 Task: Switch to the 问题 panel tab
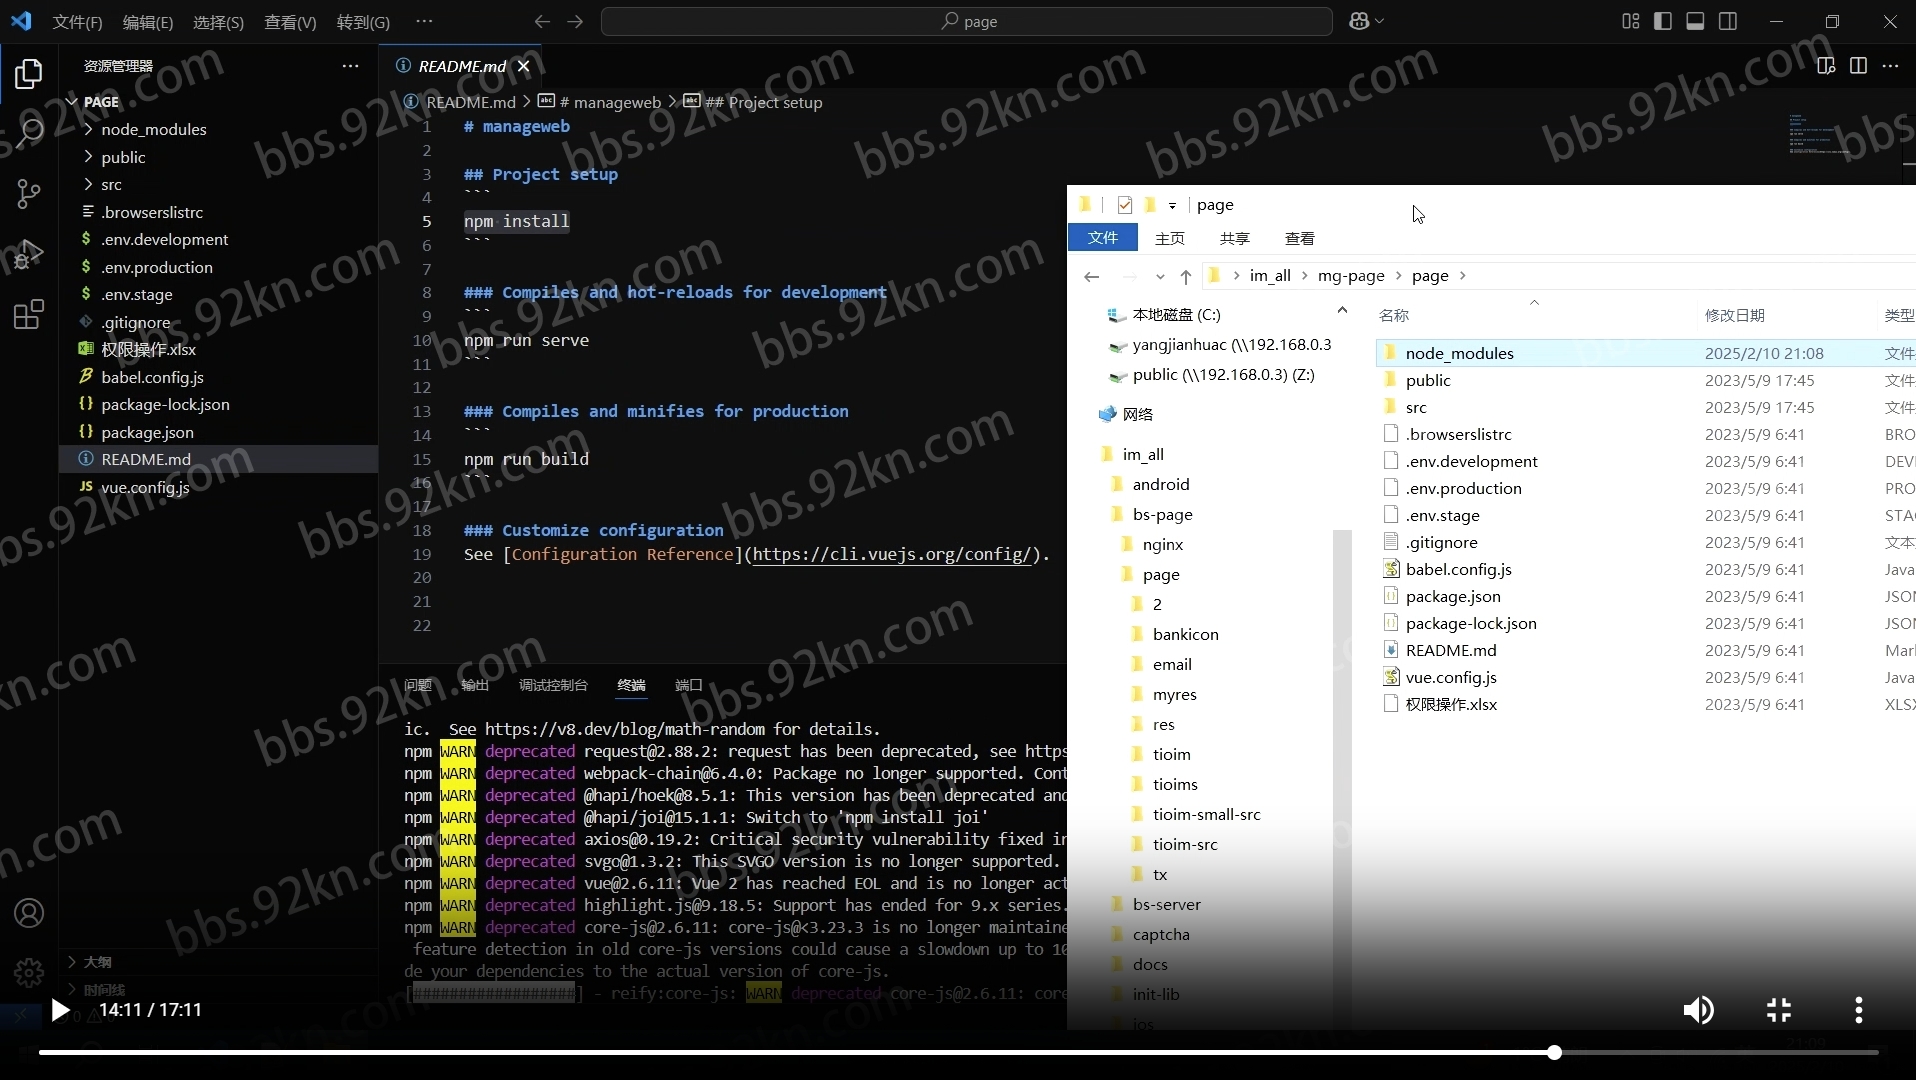[x=417, y=685]
